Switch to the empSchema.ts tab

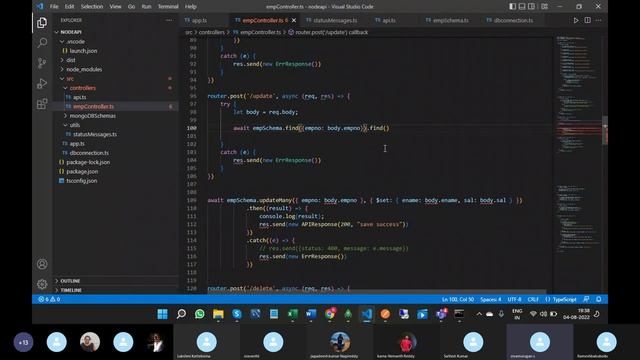point(450,20)
